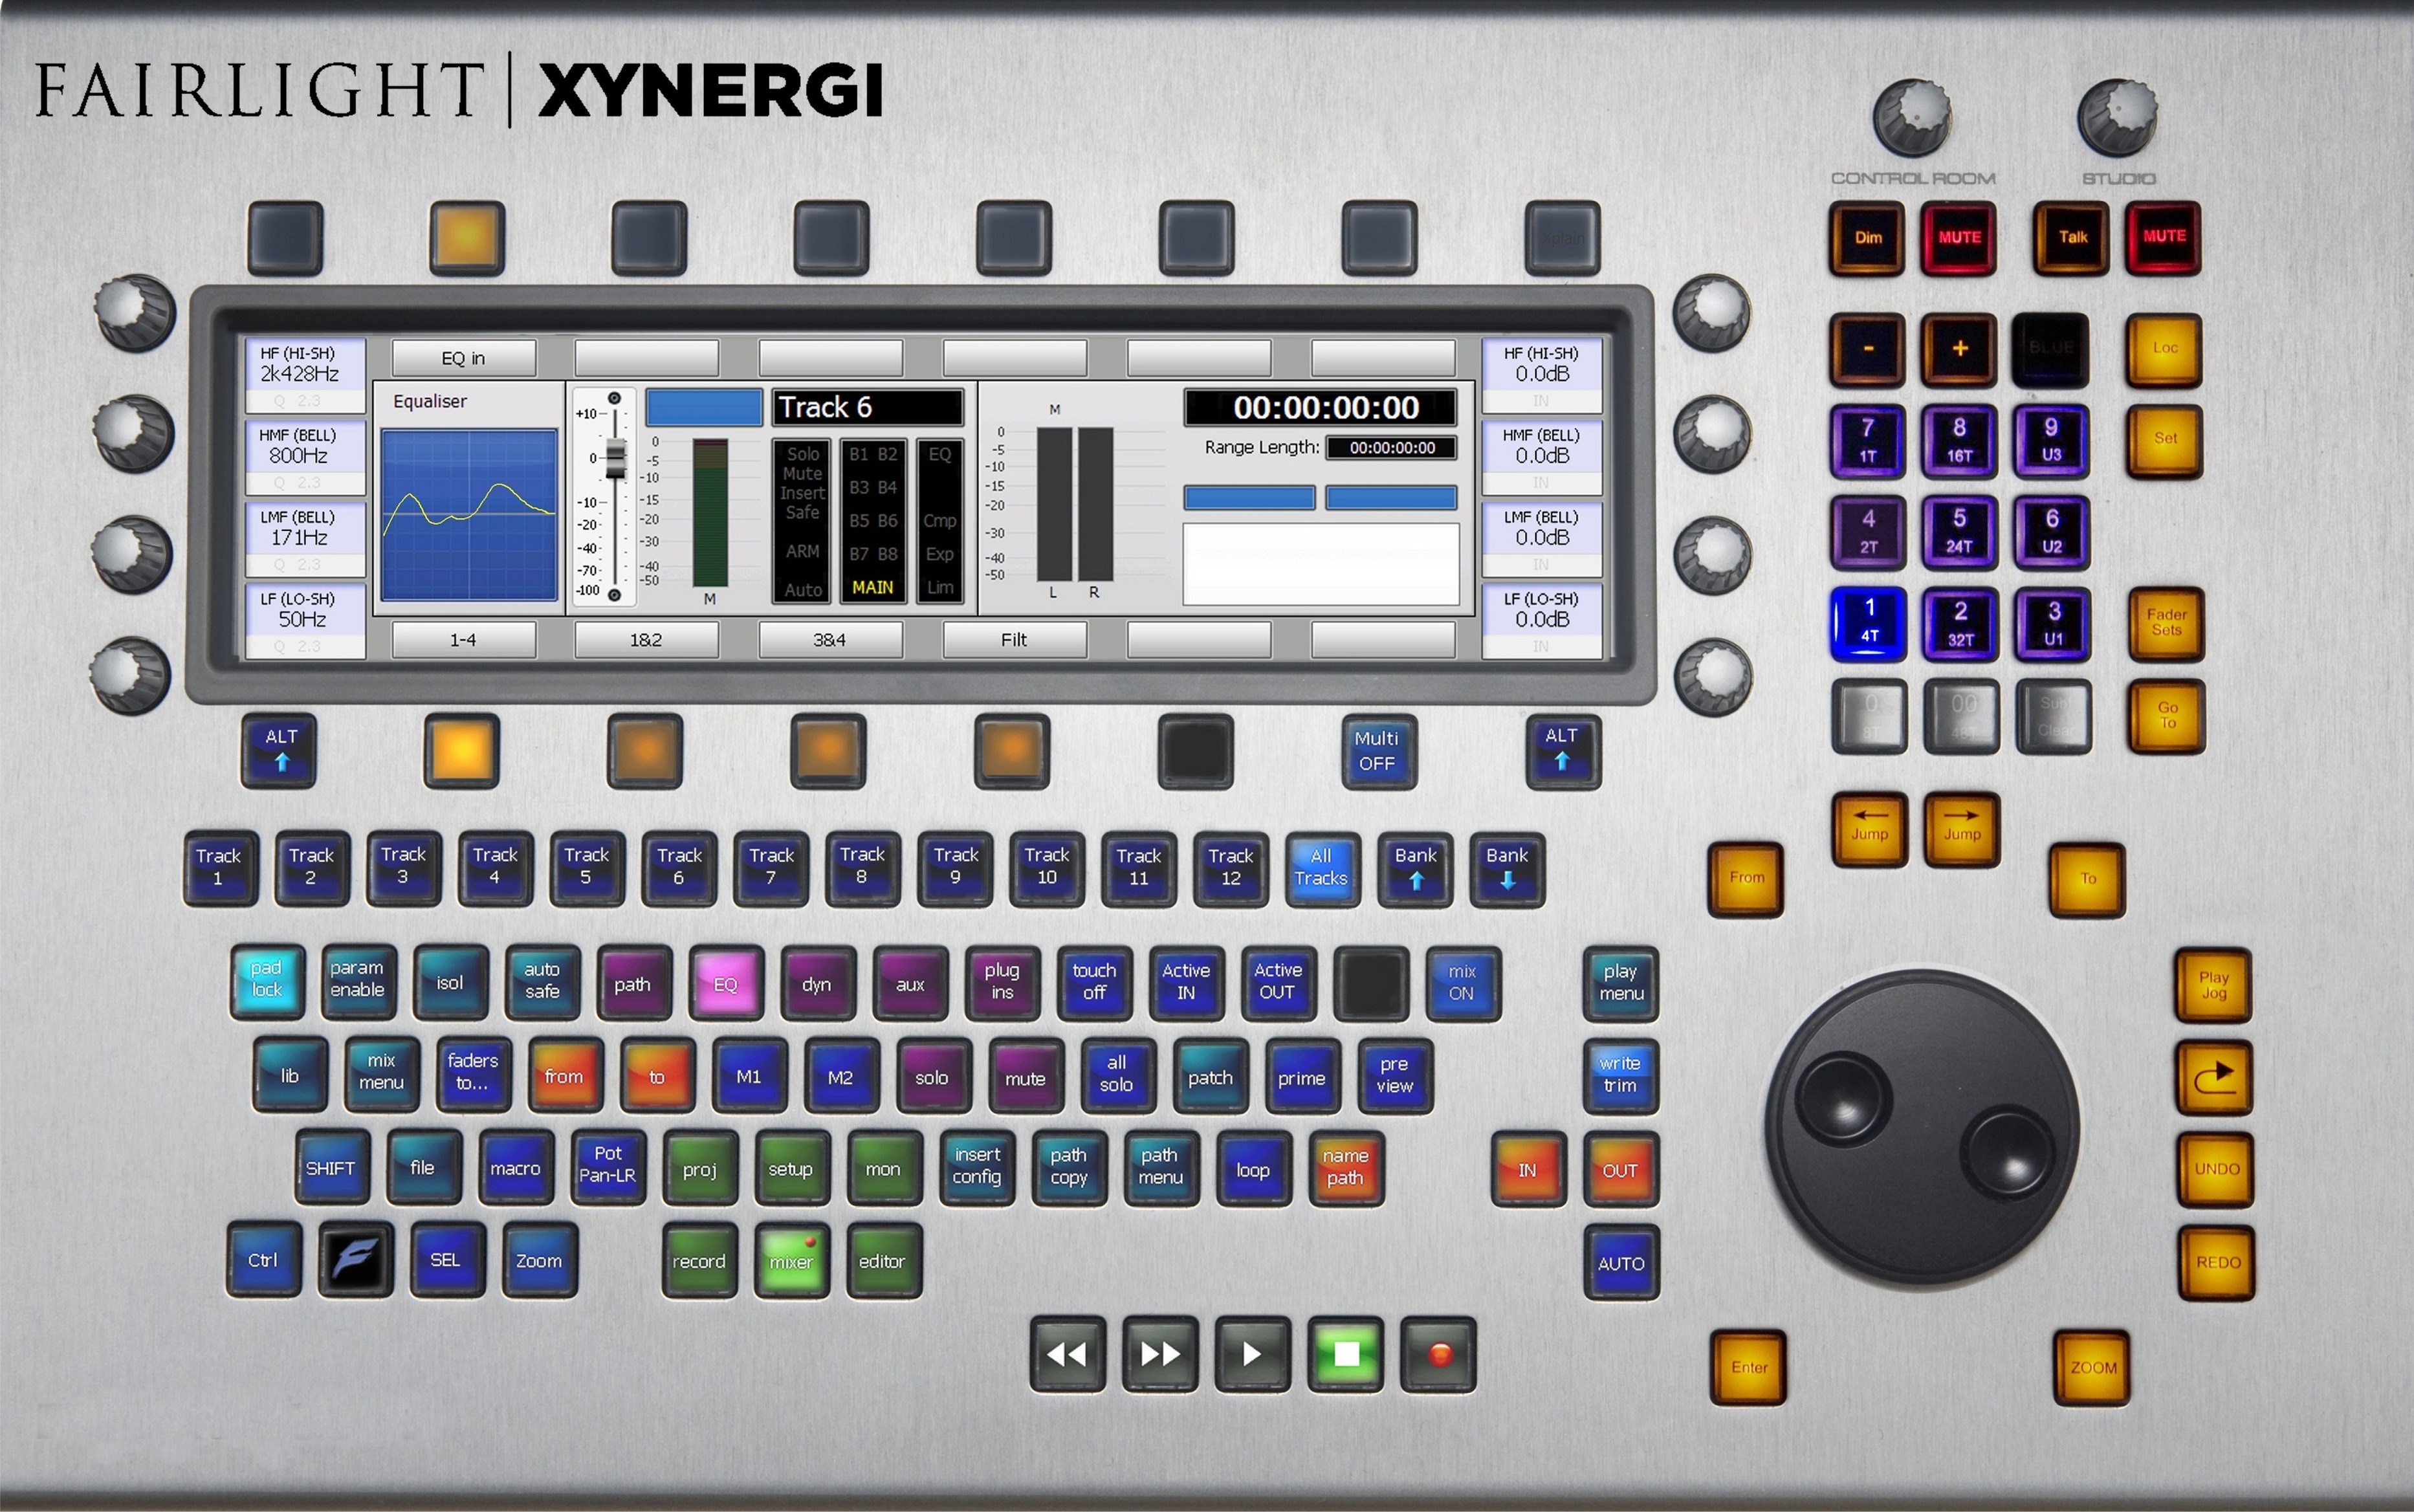Select the Bank down arrow key
Viewport: 2414px width, 1512px height.
pos(1507,869)
